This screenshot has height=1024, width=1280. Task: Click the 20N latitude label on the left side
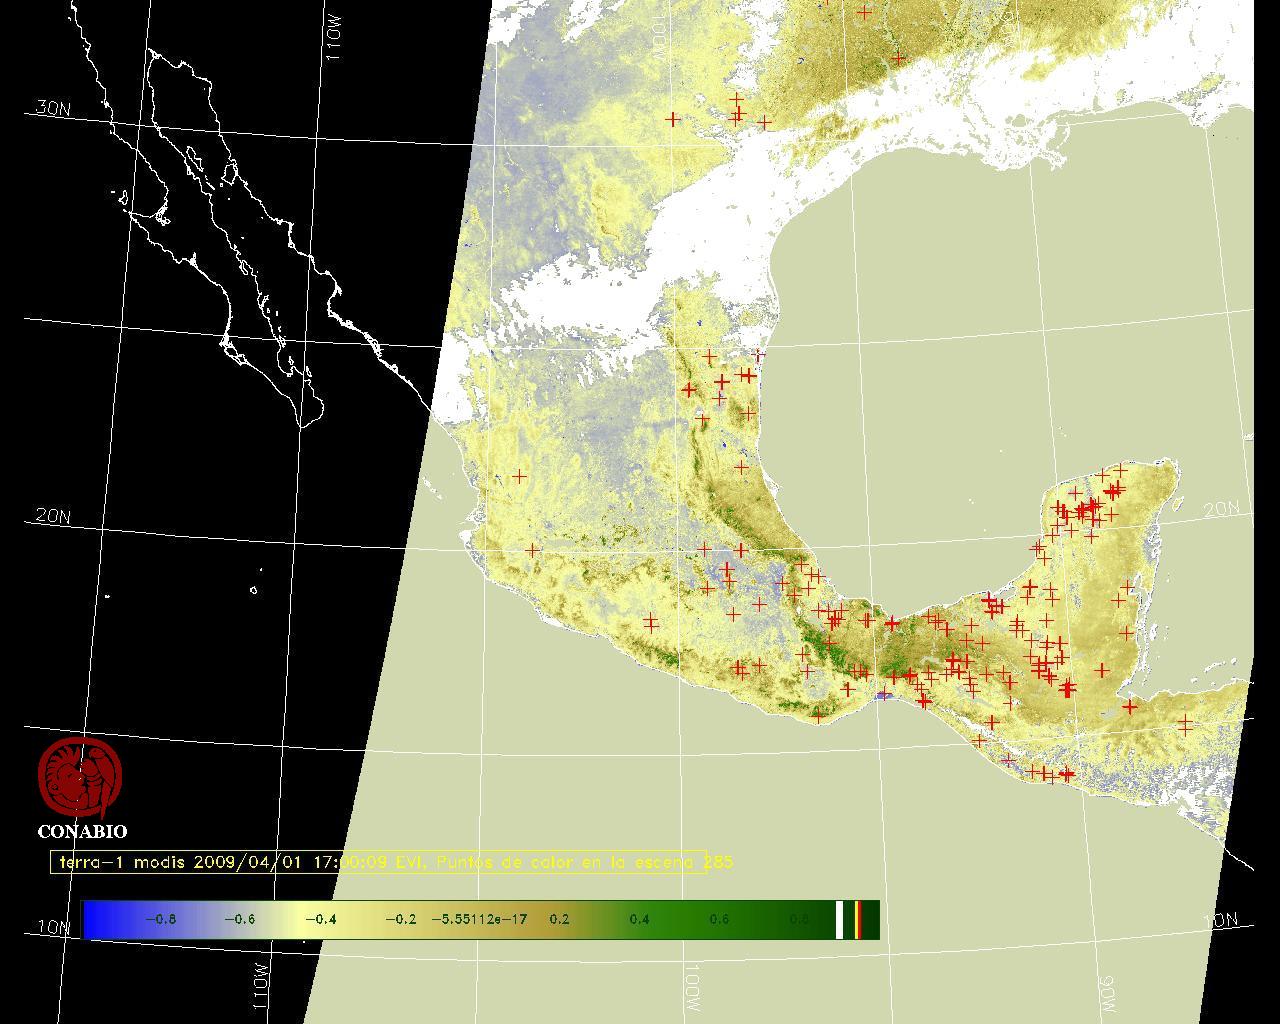53,517
